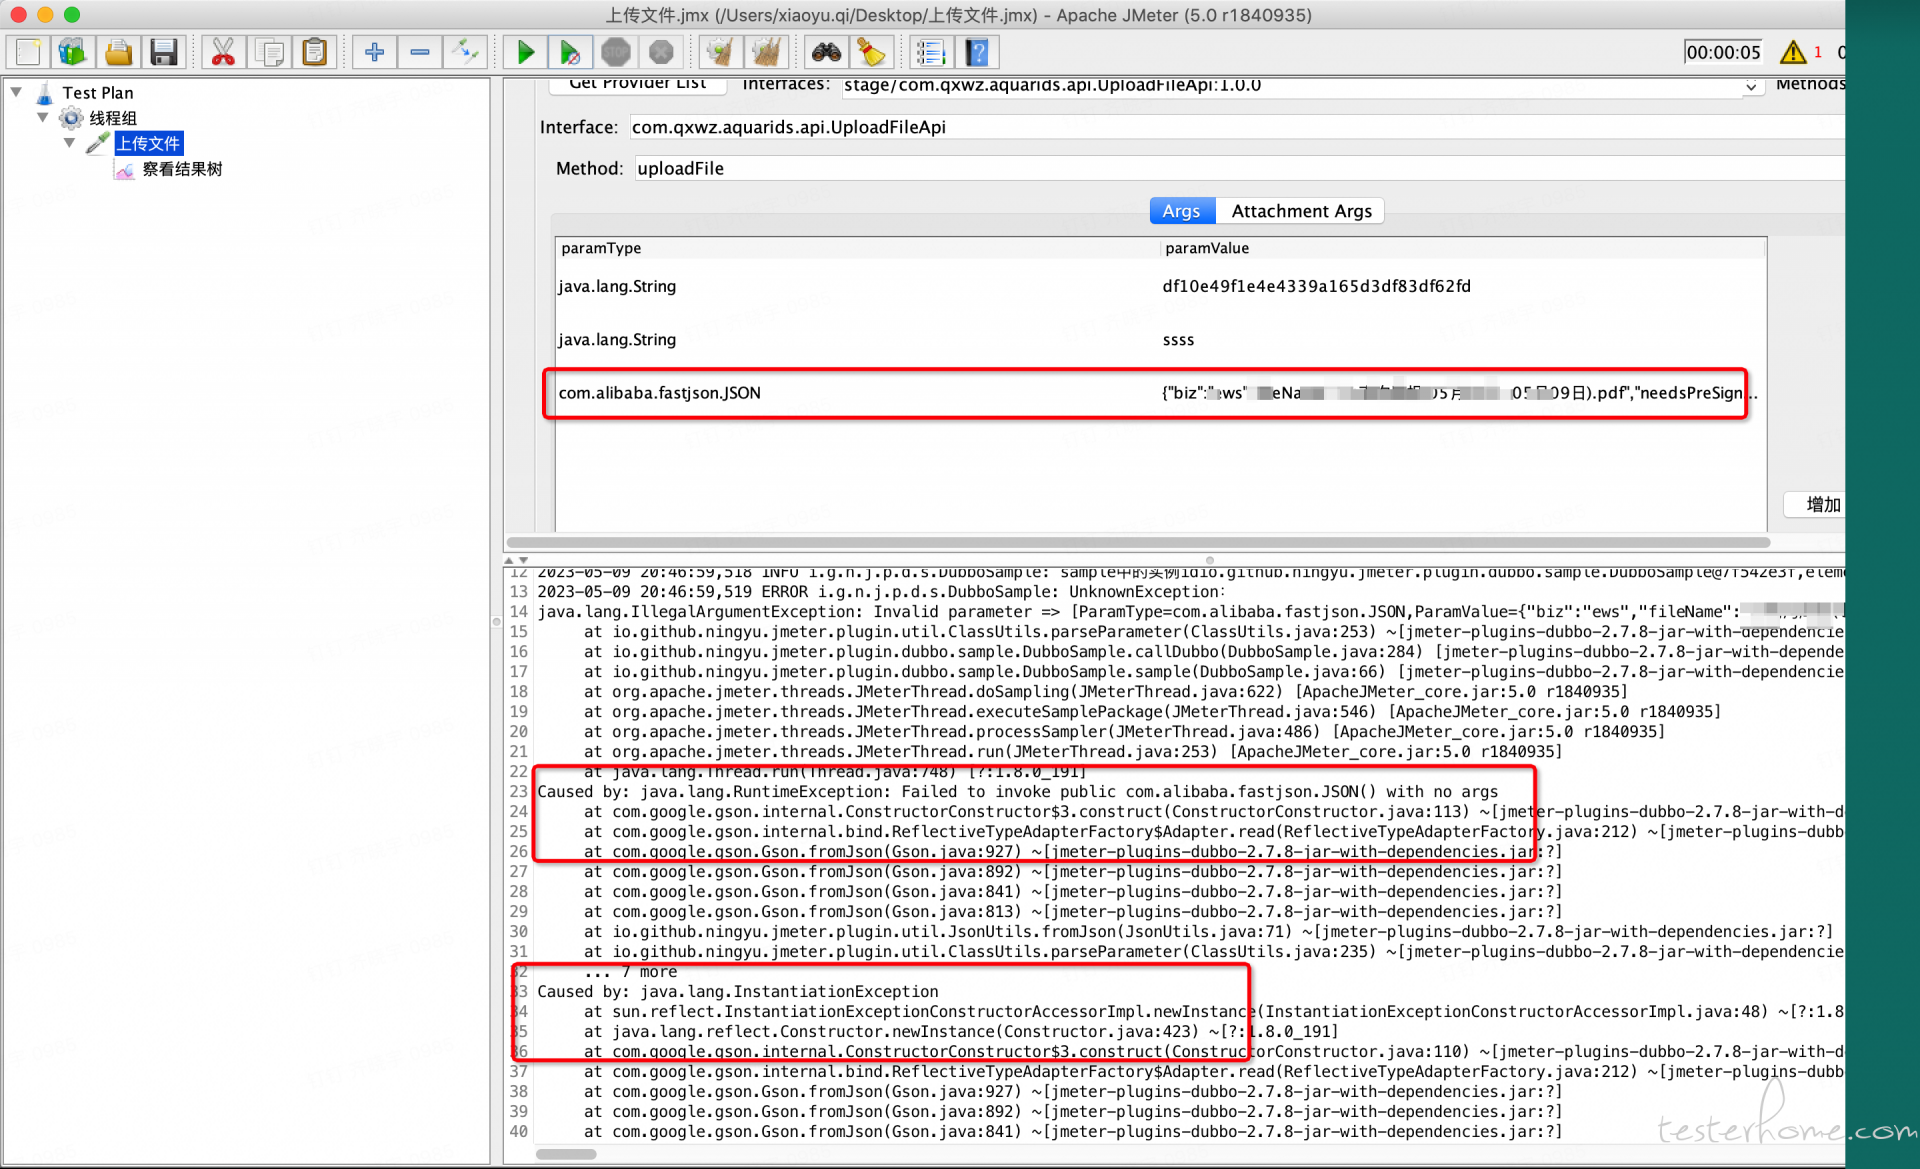Clear results with single broom icon
1920x1169 pixels.
[x=720, y=52]
